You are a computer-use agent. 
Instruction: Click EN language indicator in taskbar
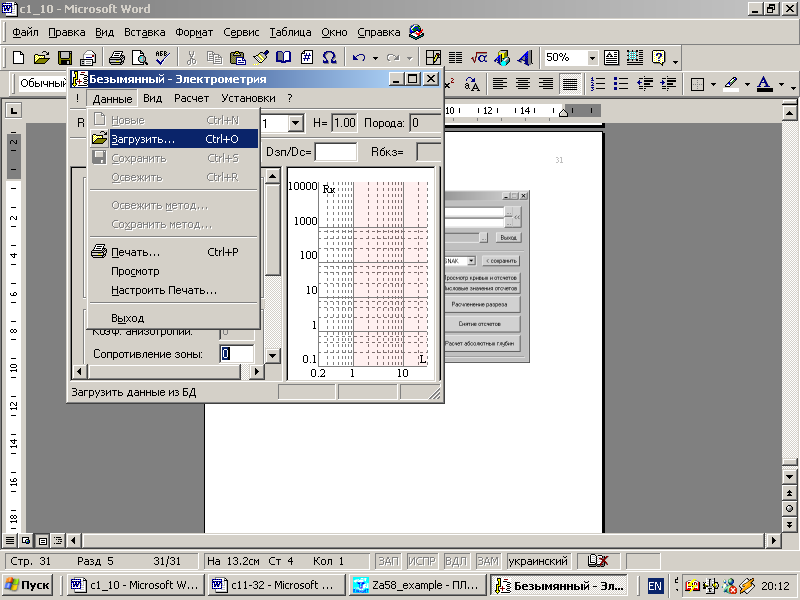click(x=655, y=586)
